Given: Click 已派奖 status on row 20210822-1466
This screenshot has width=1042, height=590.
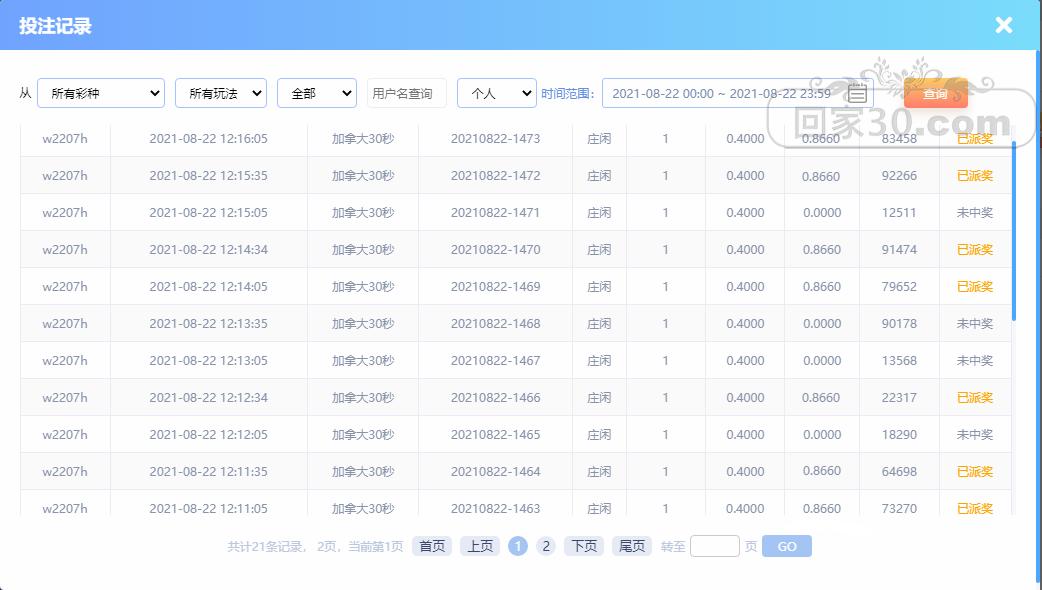Looking at the screenshot, I should pyautogui.click(x=974, y=398).
